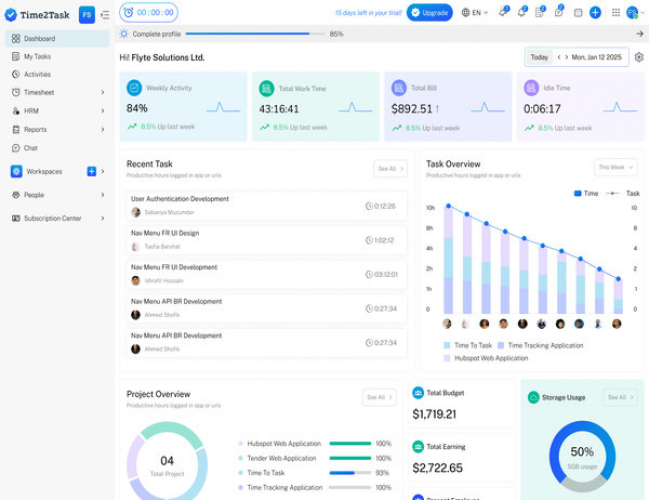Screen dimensions: 649x500
Task: Click the Upgrade button
Action: (x=430, y=12)
